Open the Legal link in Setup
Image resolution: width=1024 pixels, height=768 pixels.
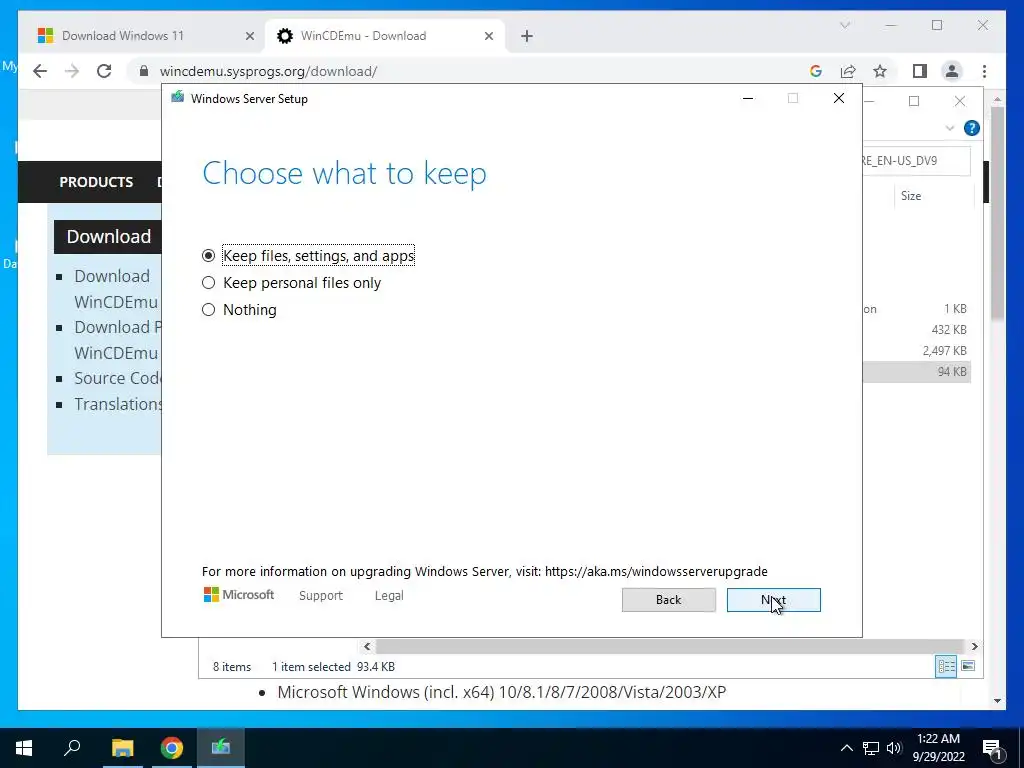389,596
